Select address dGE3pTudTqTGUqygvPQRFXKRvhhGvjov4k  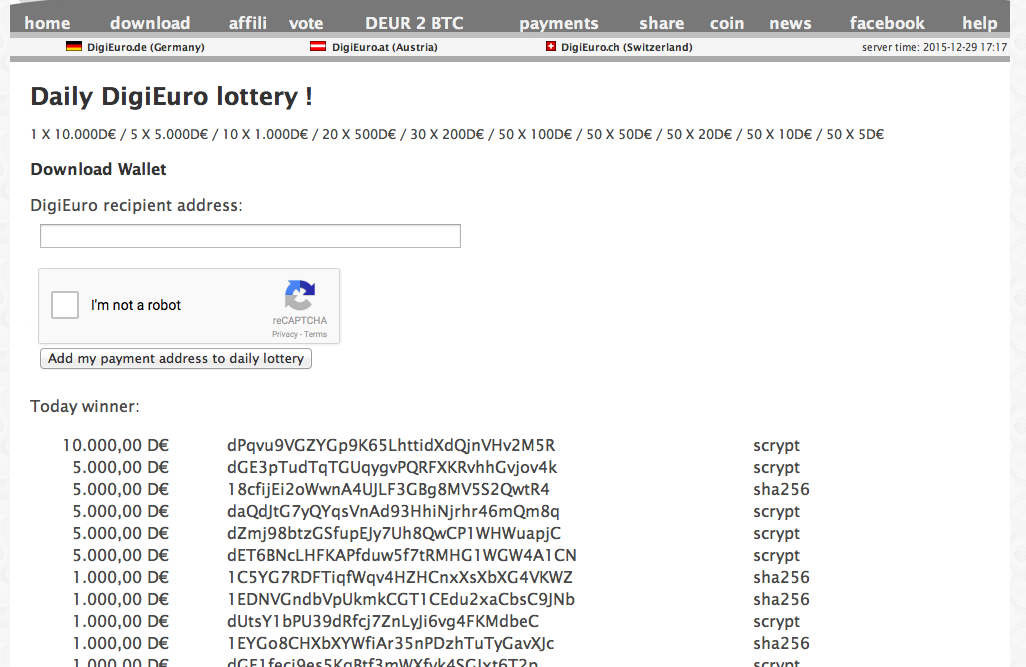[x=392, y=467]
